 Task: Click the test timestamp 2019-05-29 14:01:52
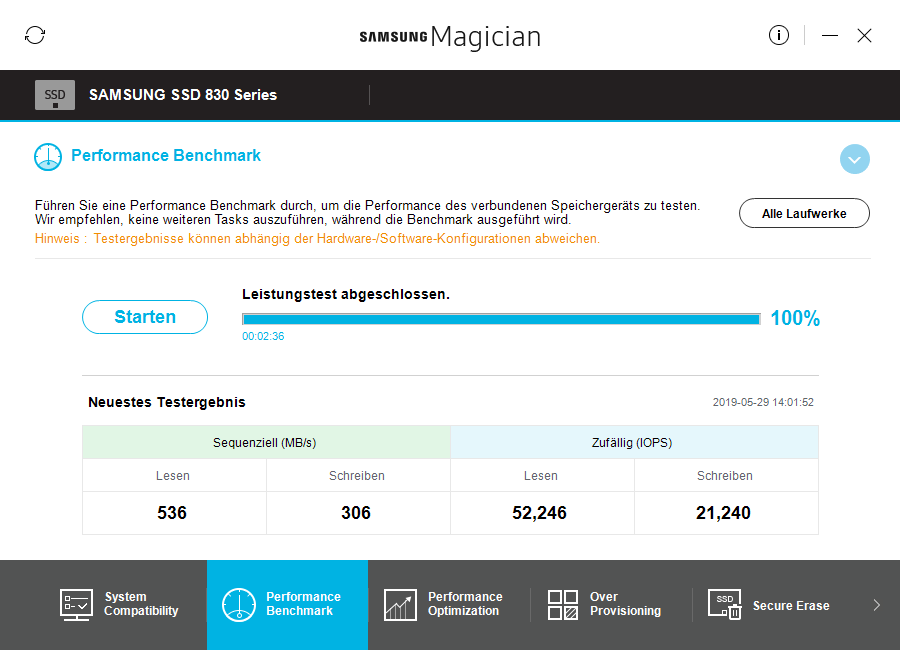tap(763, 402)
